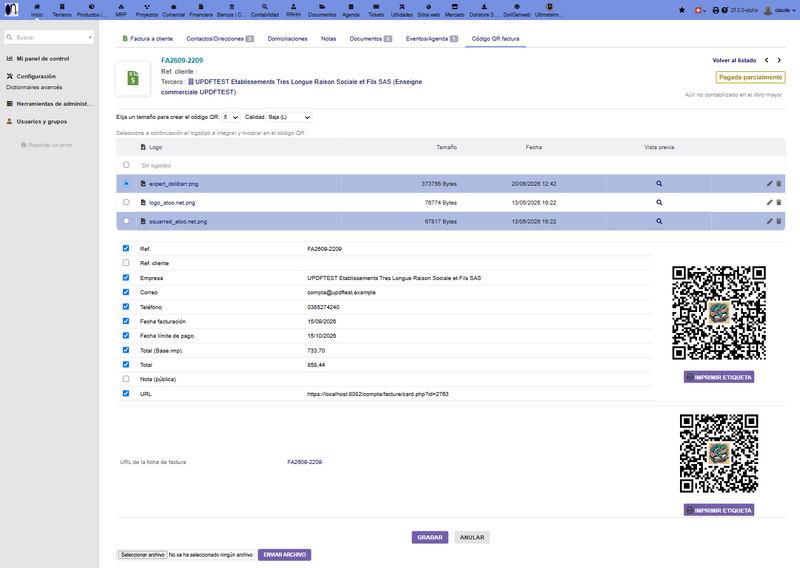This screenshot has height=568, width=800.
Task: Click the print page icon in top bar
Action: click(715, 10)
